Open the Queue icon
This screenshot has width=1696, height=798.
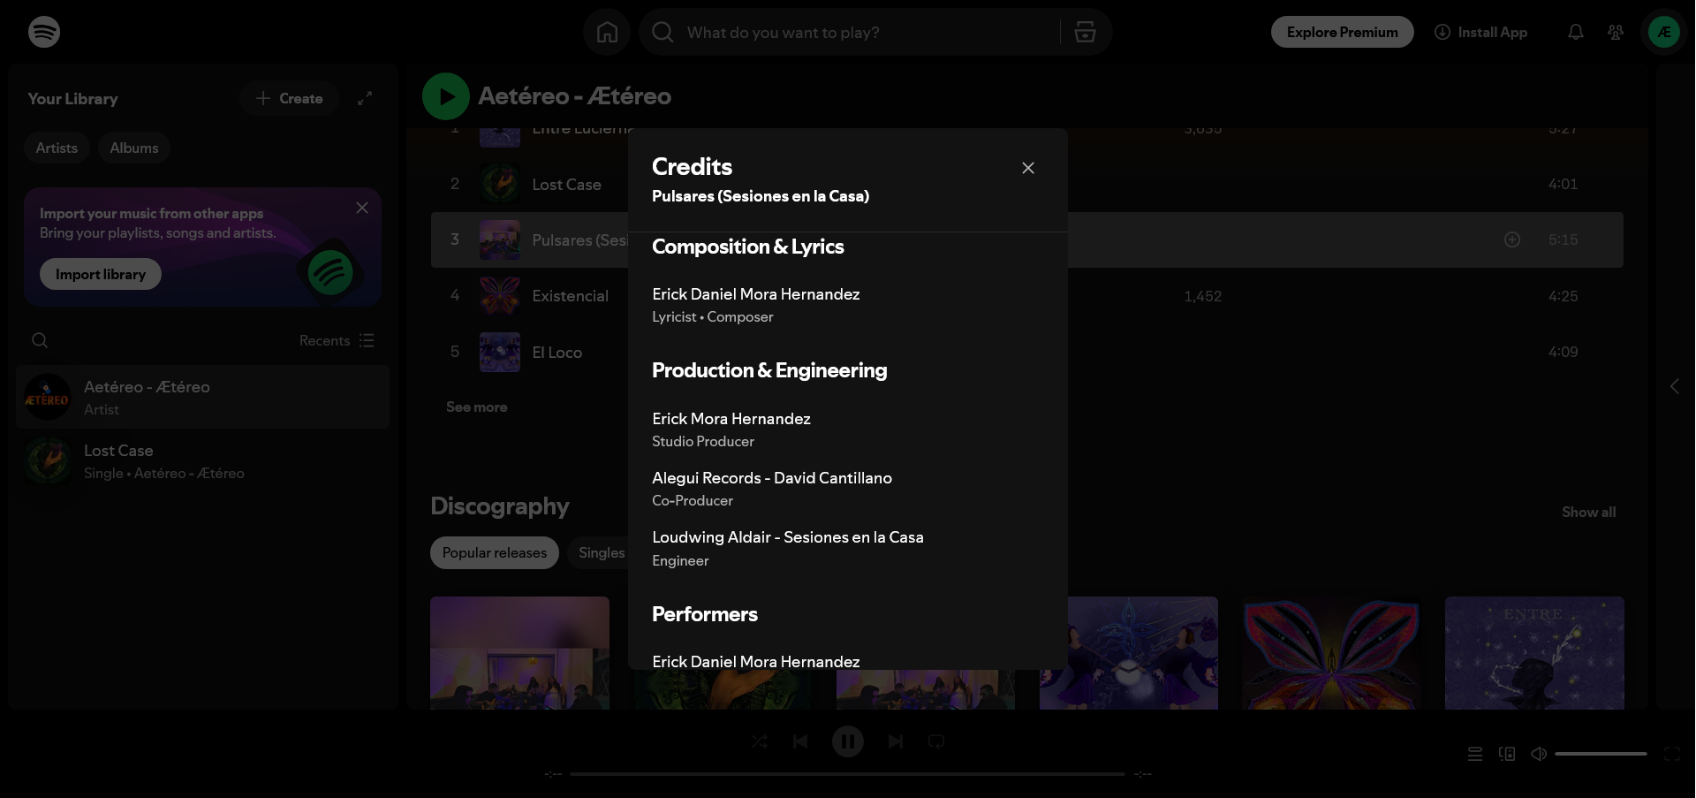pyautogui.click(x=1475, y=754)
